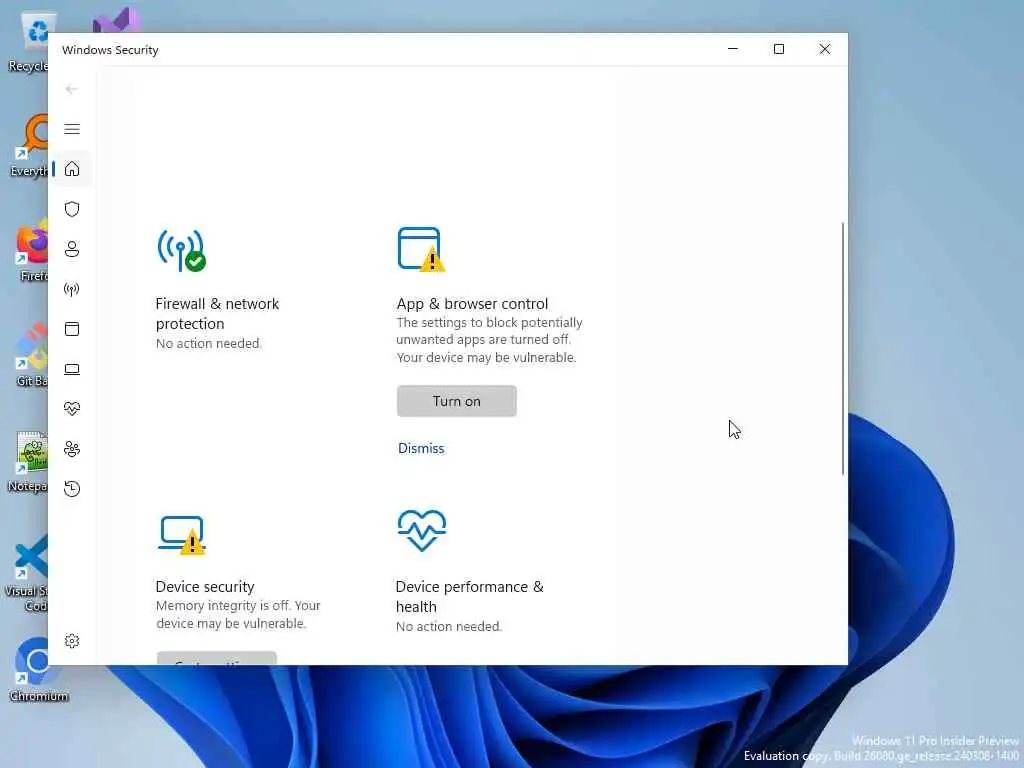This screenshot has width=1024, height=768.
Task: Maximize the Windows Security window
Action: (x=778, y=49)
